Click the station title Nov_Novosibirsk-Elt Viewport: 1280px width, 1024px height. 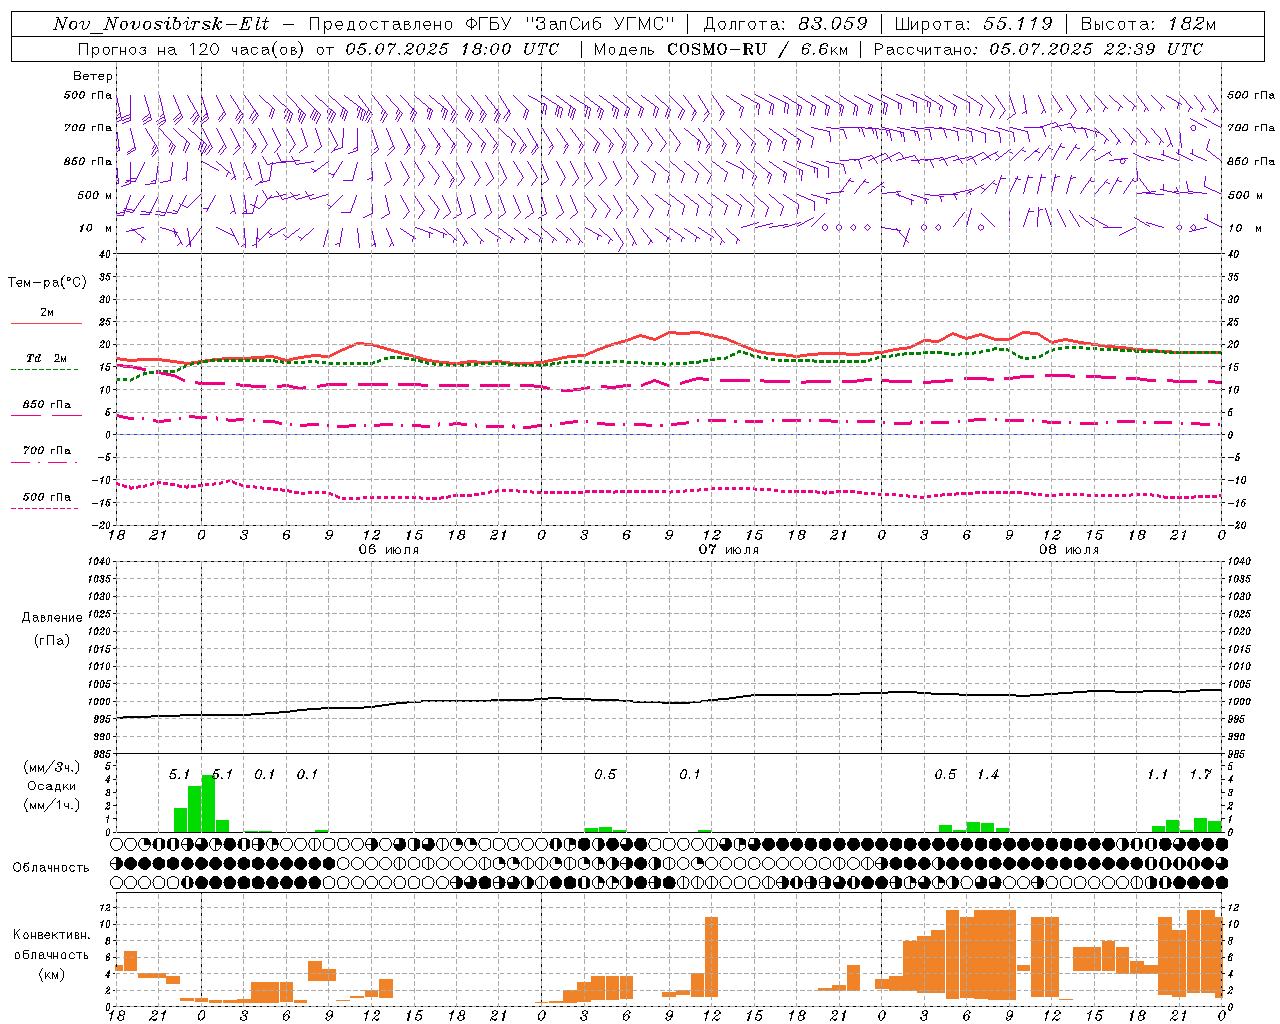pyautogui.click(x=160, y=24)
